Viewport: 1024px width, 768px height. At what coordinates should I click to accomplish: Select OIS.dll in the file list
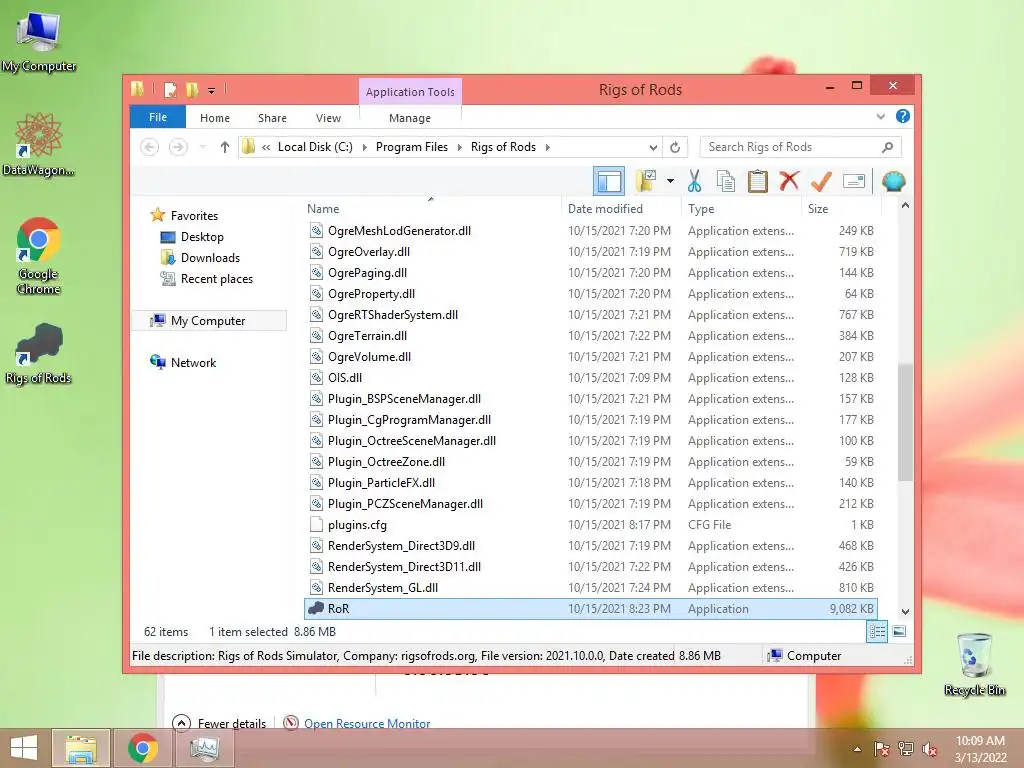pos(590,377)
